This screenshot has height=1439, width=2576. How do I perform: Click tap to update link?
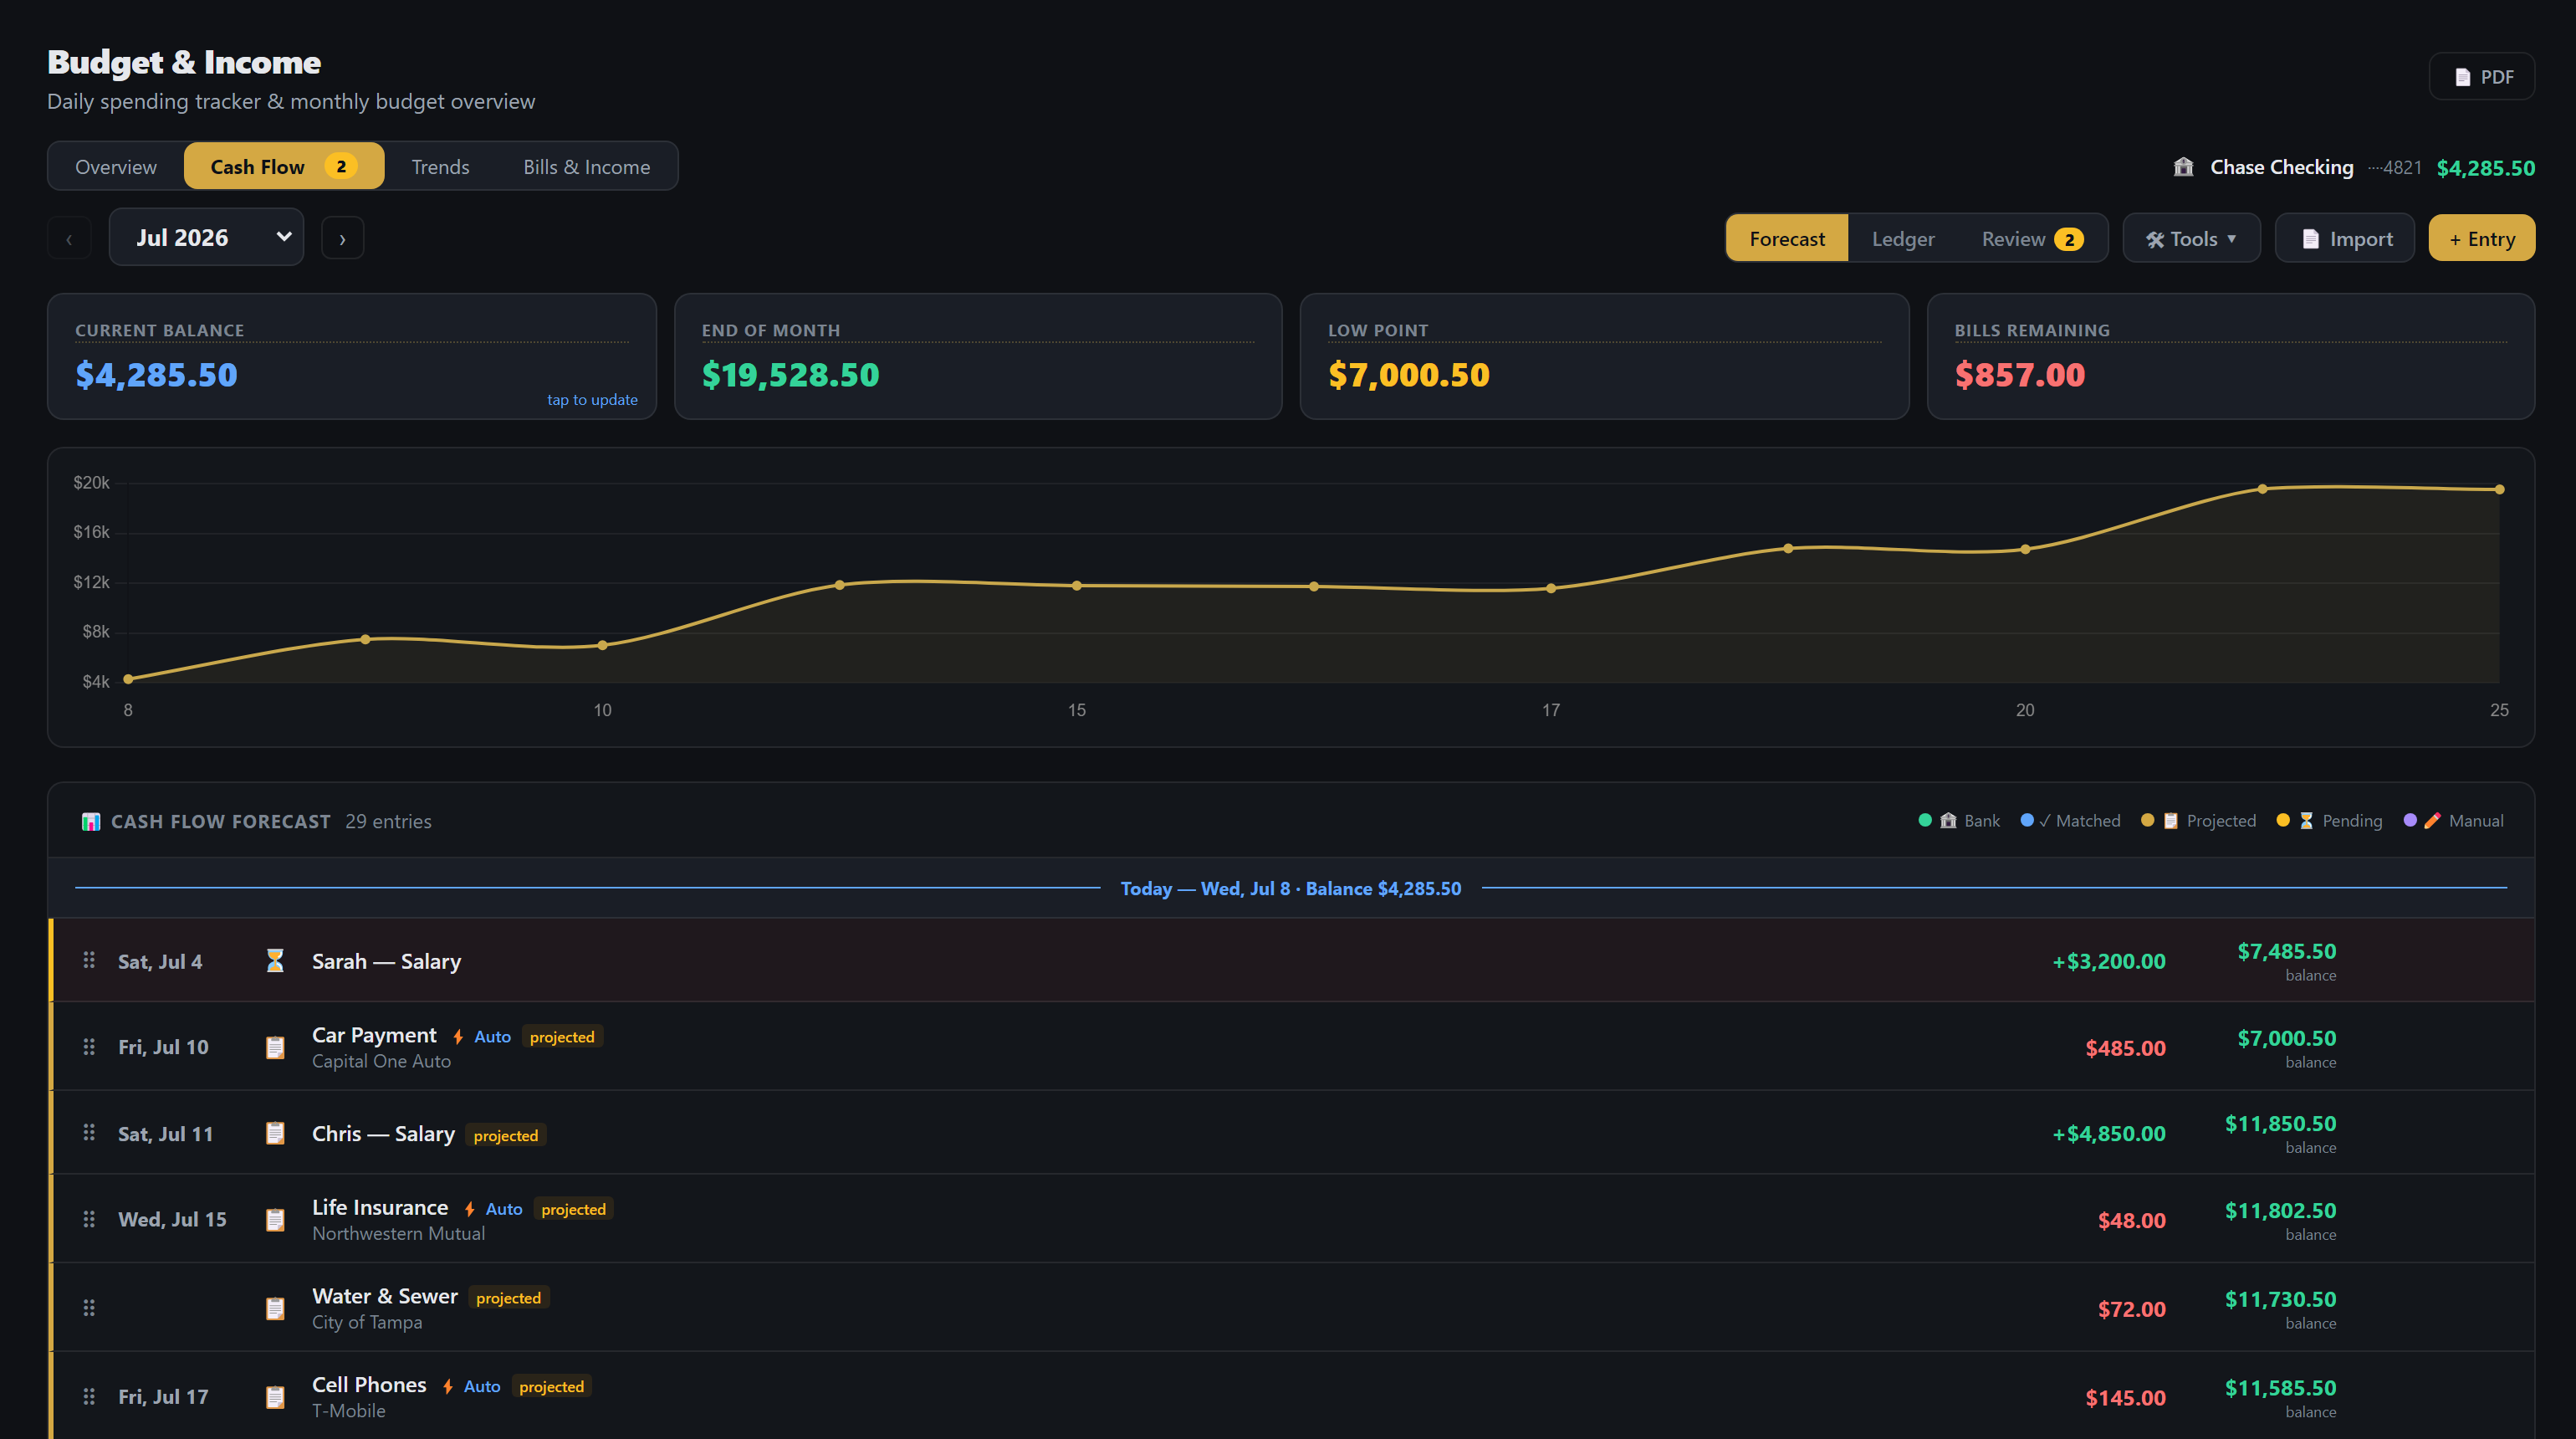pos(592,400)
